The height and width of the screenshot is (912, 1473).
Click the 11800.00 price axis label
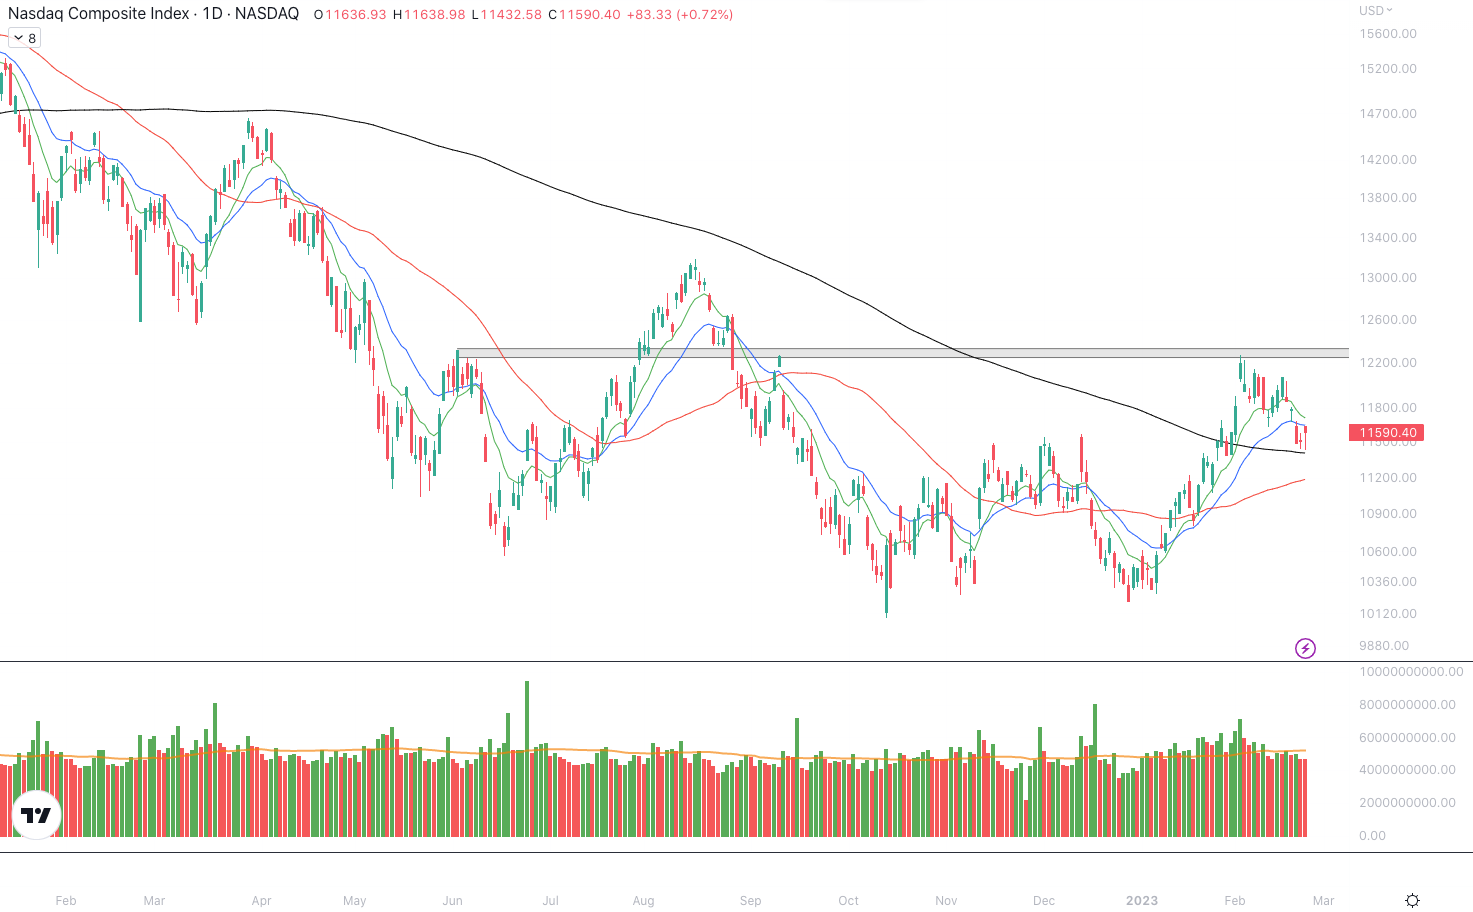(x=1388, y=408)
